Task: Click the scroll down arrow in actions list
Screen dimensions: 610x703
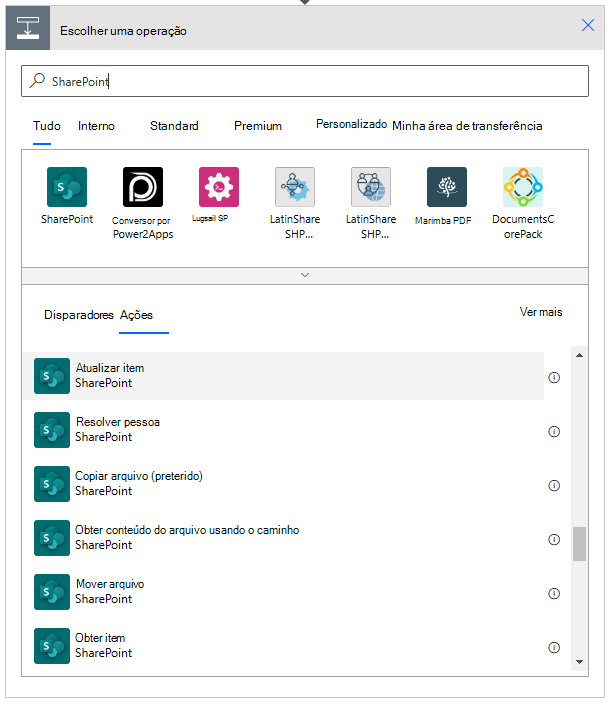Action: click(x=579, y=662)
